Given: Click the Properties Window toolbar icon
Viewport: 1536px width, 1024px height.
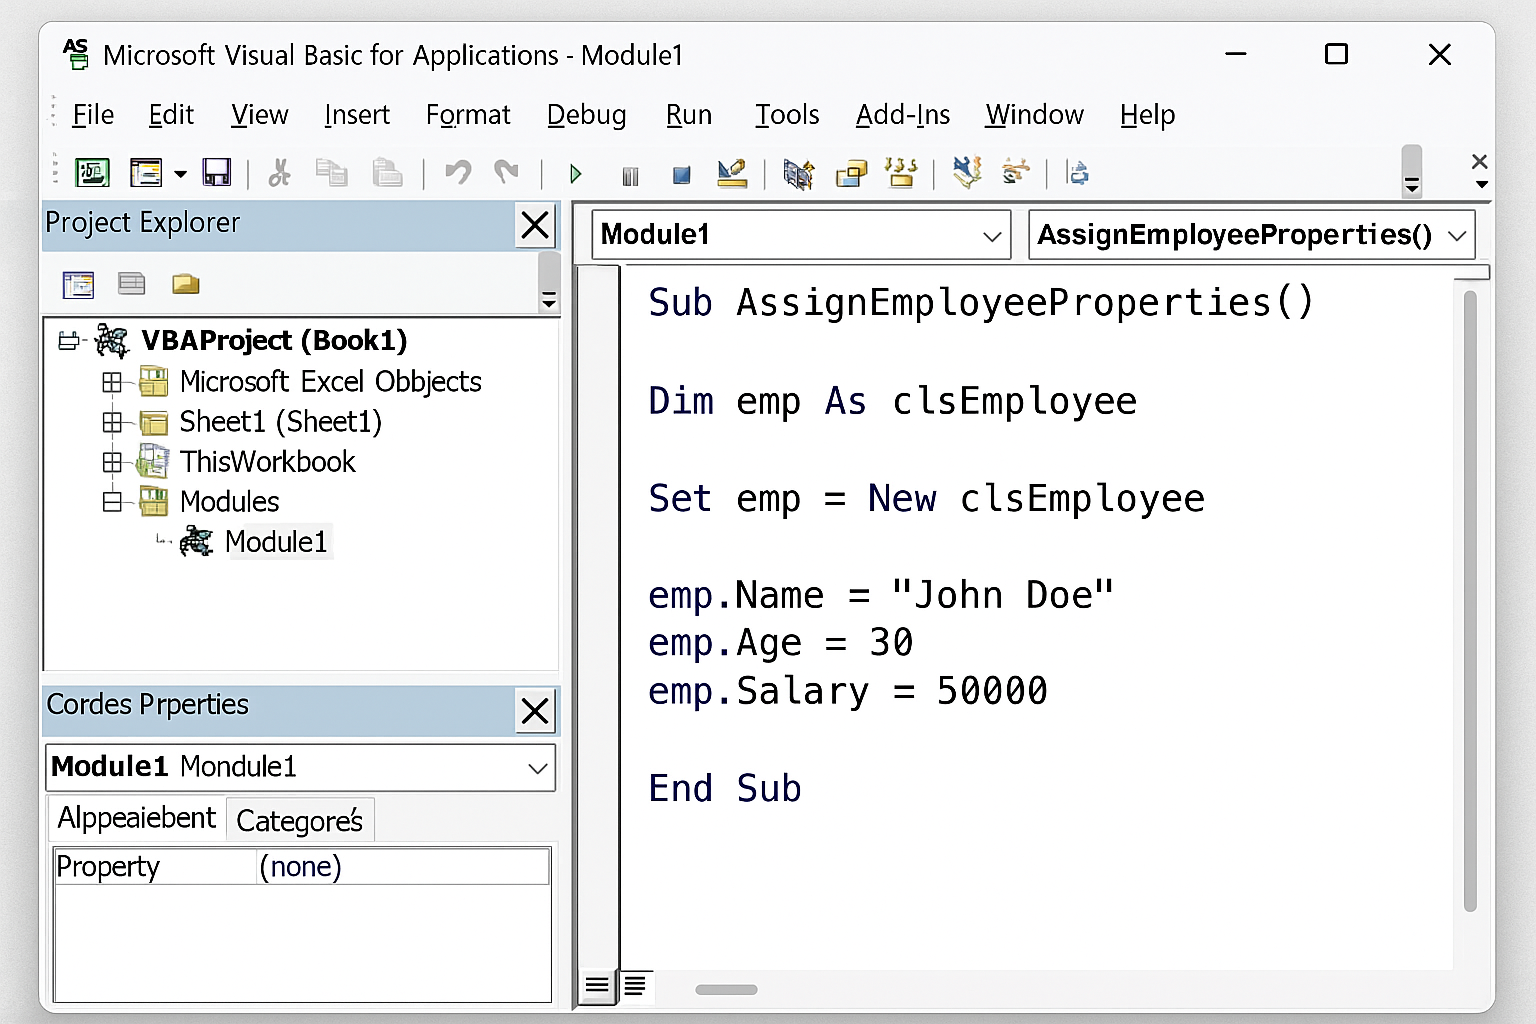Looking at the screenshot, I should [851, 174].
